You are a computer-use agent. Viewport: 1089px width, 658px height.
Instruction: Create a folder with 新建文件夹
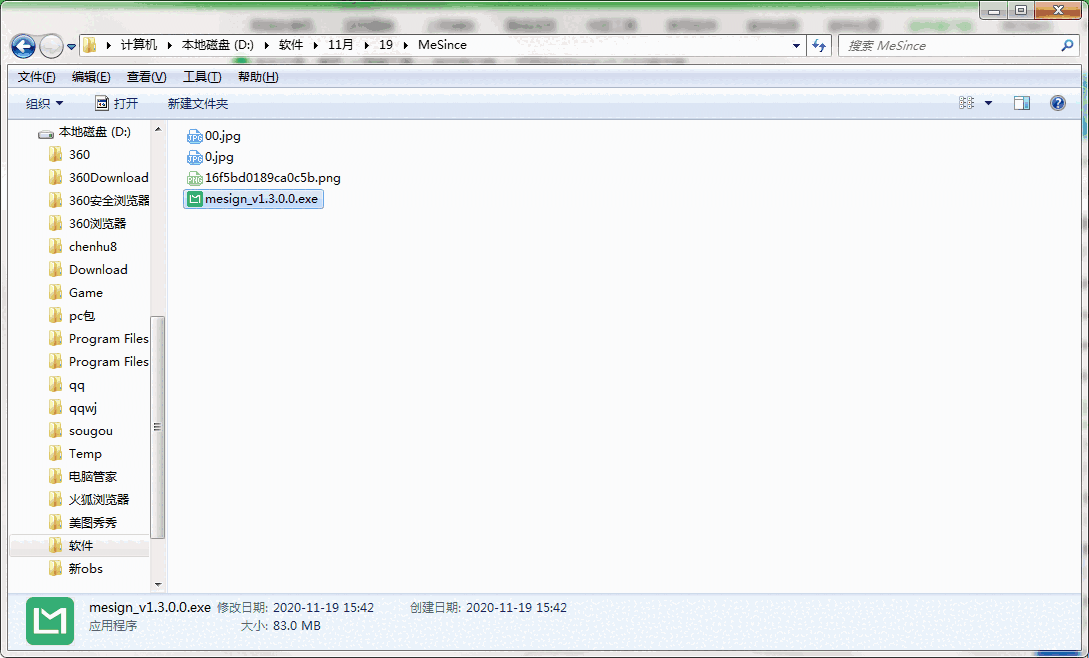coord(197,104)
